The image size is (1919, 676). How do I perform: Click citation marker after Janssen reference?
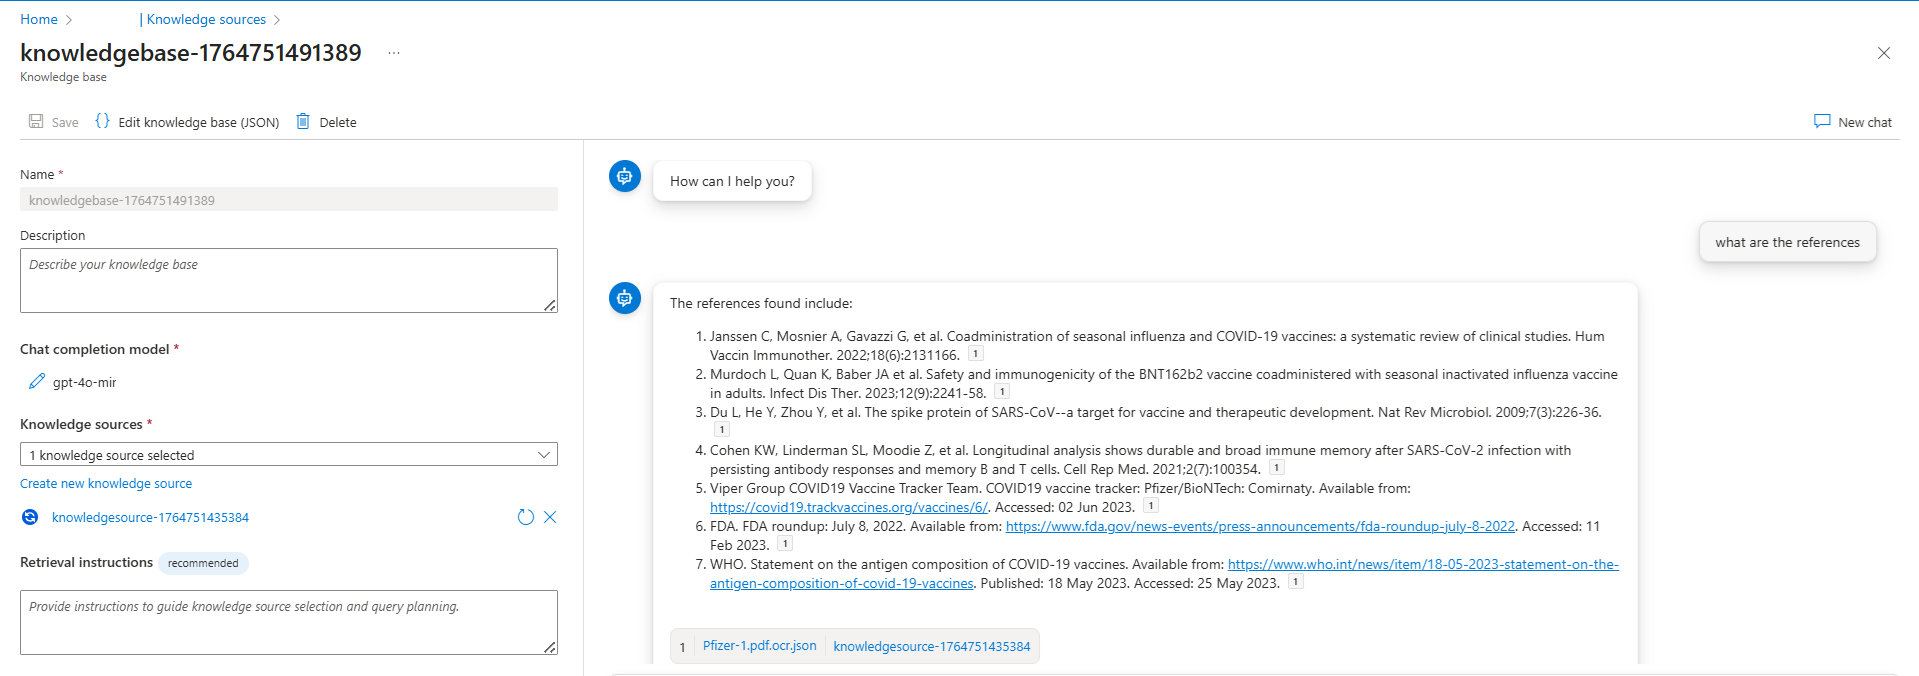tap(976, 354)
